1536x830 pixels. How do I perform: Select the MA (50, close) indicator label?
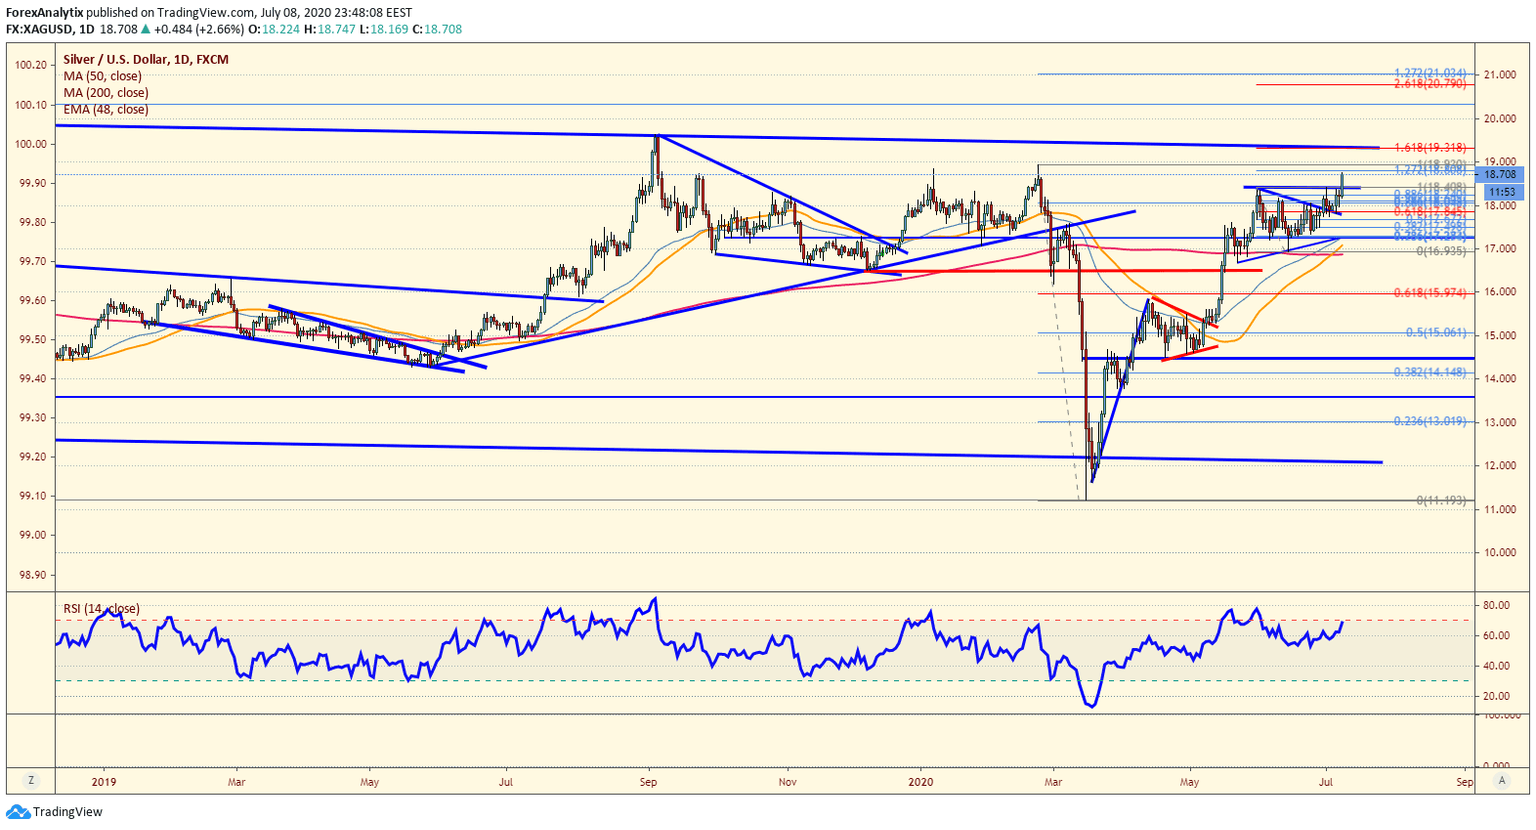[103, 76]
